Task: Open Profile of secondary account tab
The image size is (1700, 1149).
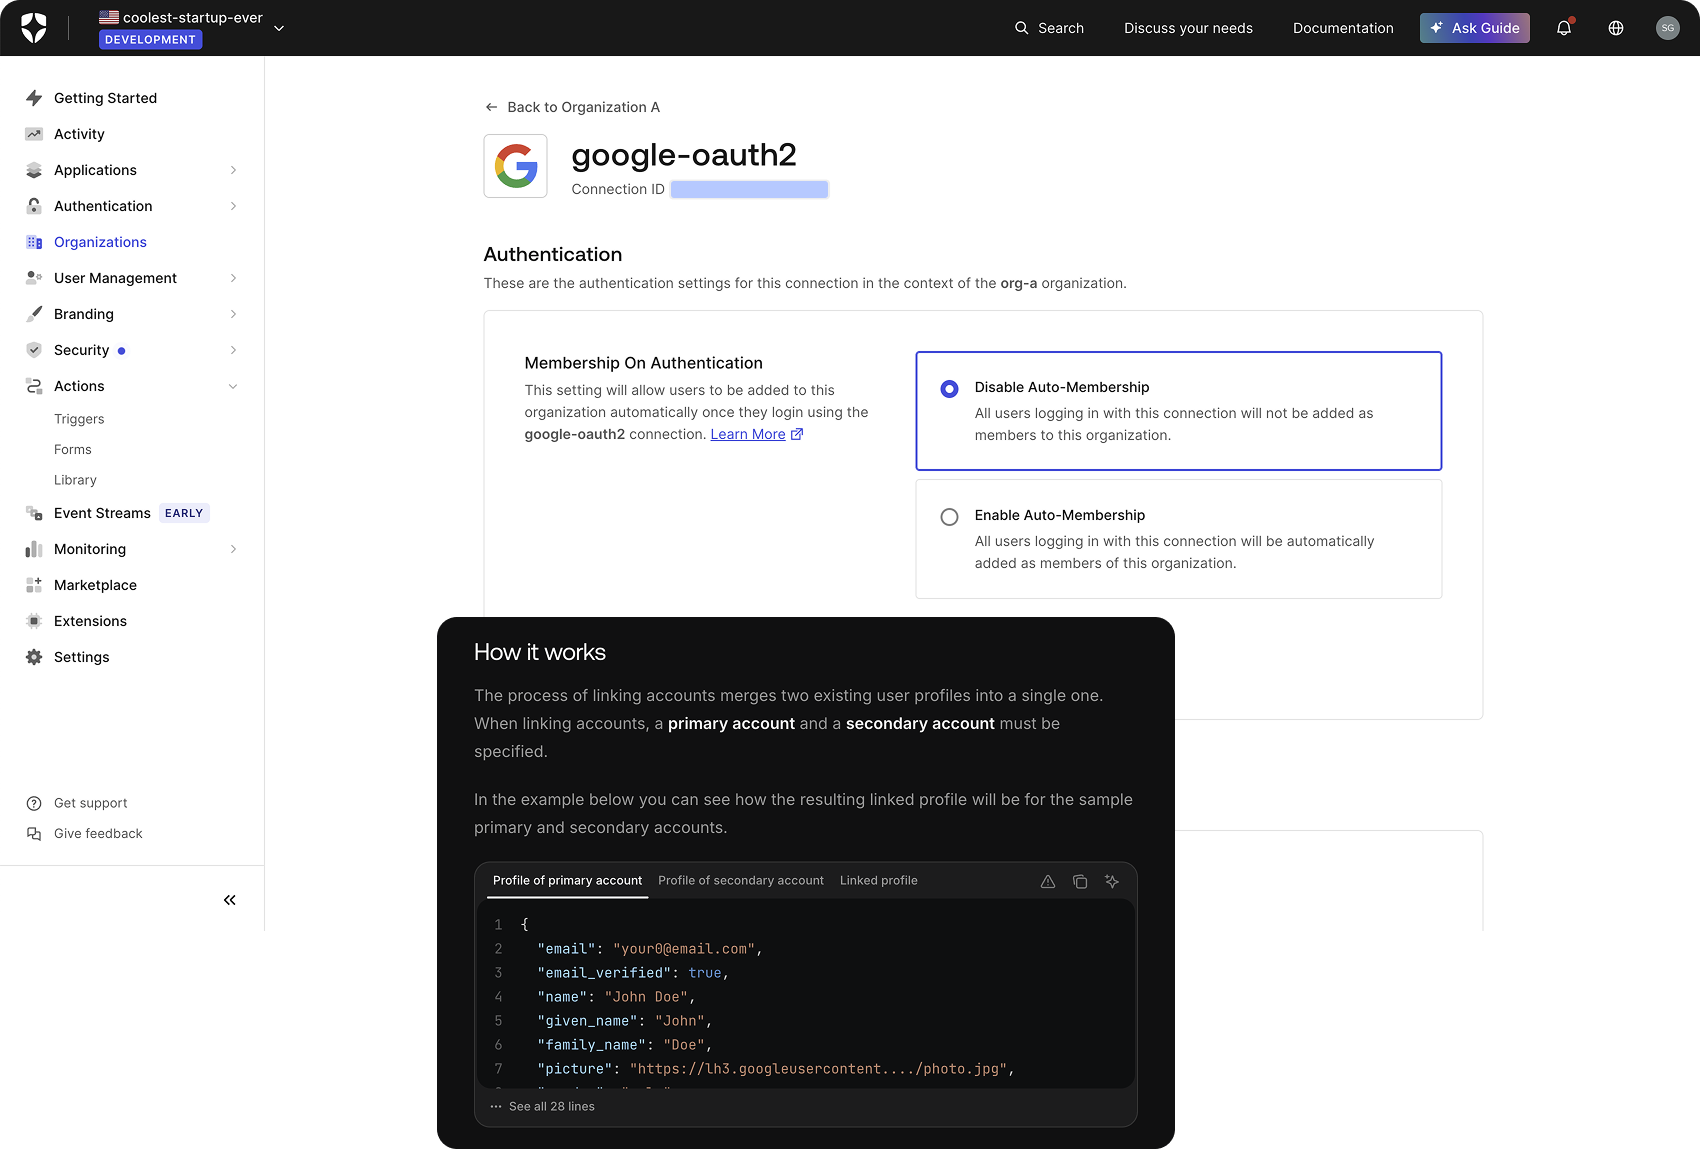Action: 740,881
